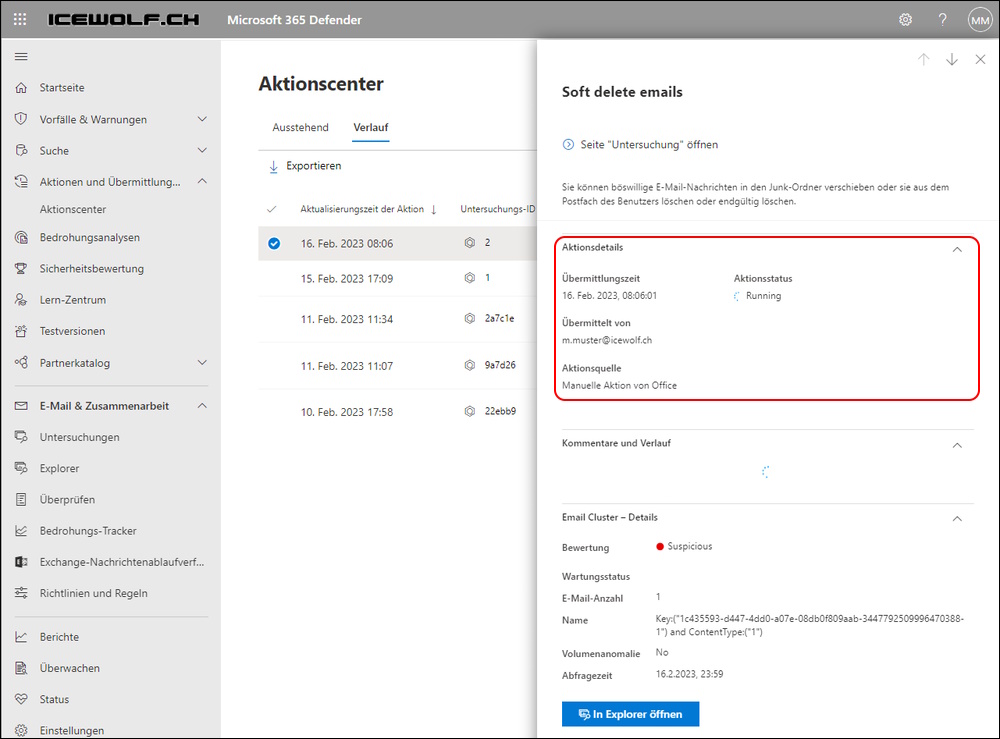Click the Microsoft 365 Defender title

coord(294,20)
